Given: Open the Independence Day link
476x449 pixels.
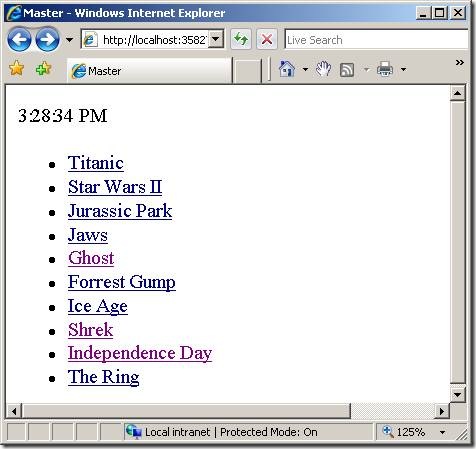Looking at the screenshot, I should pyautogui.click(x=140, y=353).
